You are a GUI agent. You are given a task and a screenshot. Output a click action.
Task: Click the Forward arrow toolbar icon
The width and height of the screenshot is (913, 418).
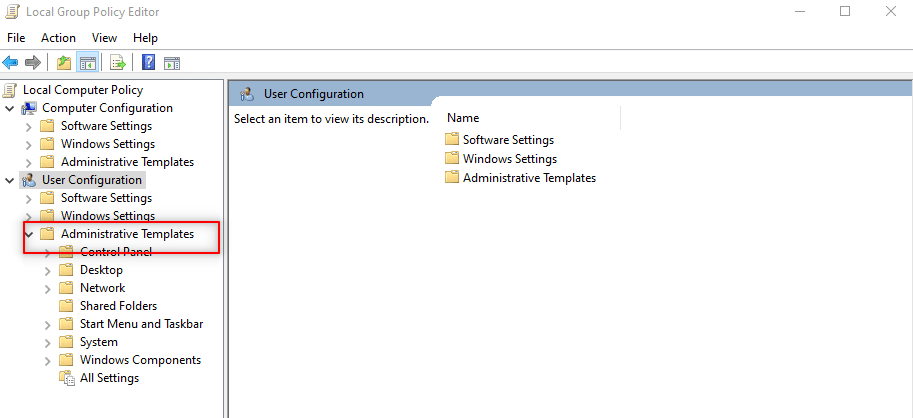click(33, 62)
